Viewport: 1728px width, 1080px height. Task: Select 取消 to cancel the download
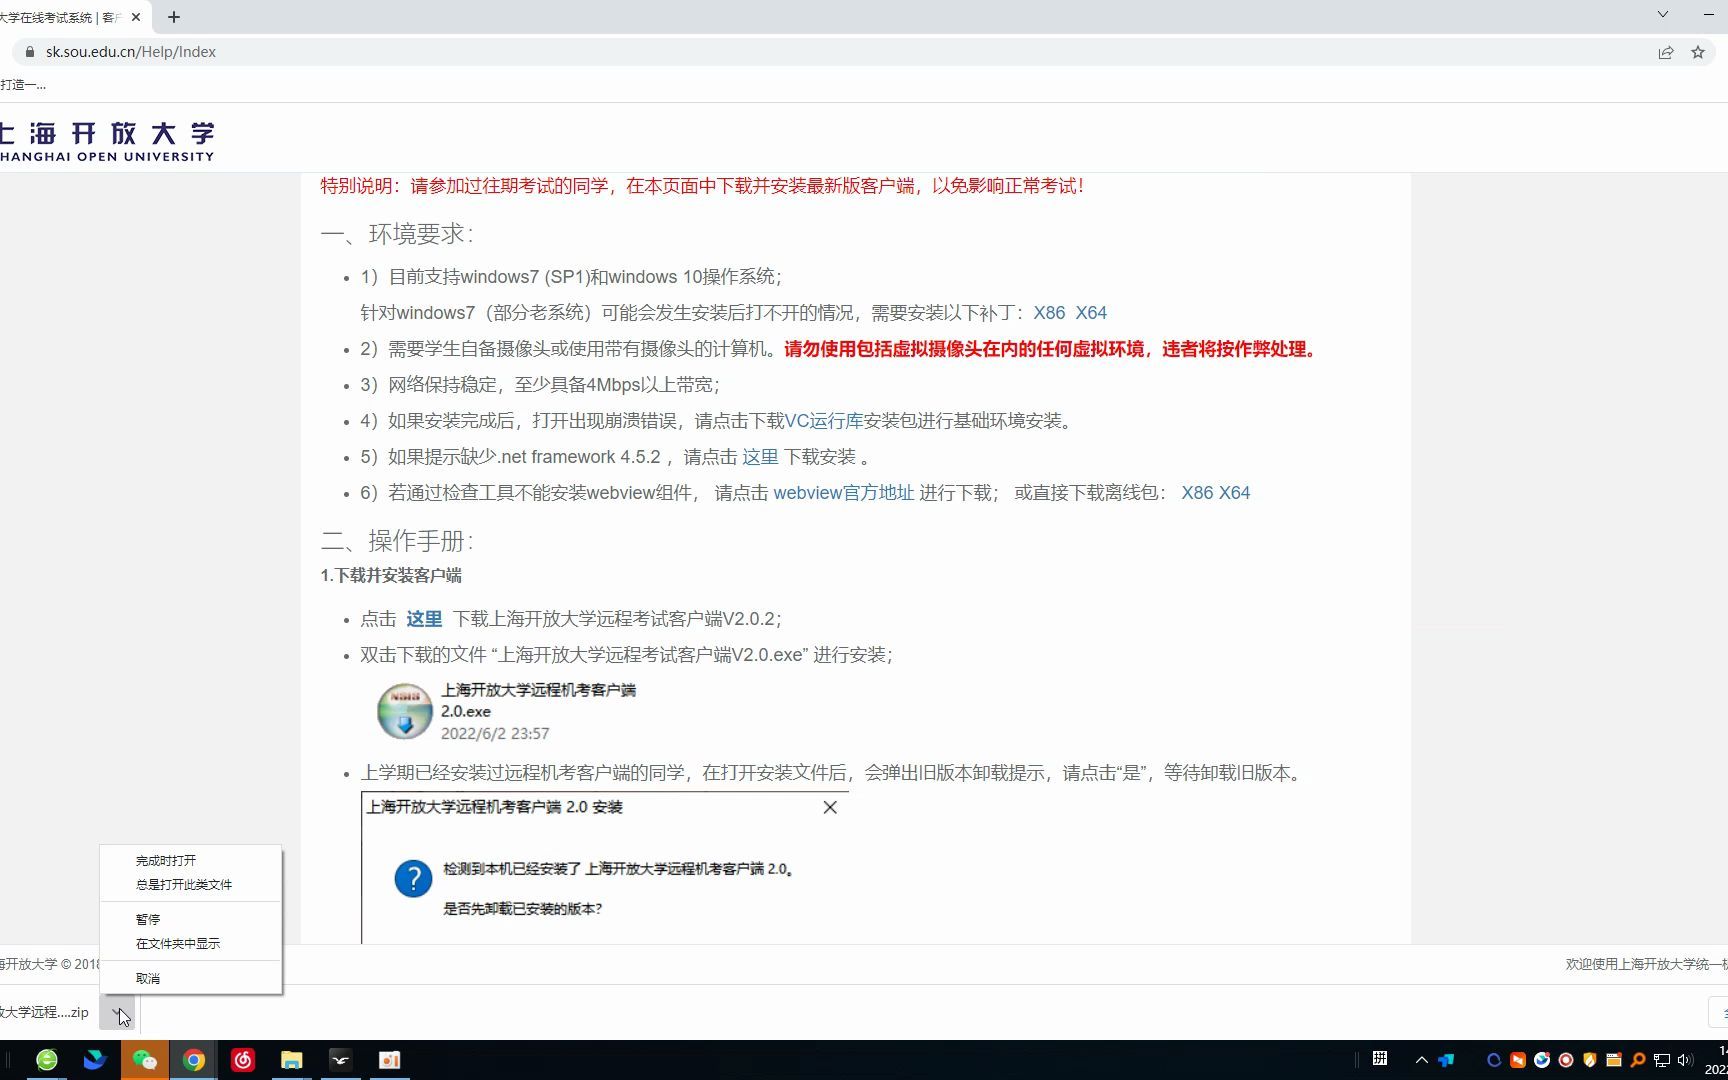(x=190, y=979)
